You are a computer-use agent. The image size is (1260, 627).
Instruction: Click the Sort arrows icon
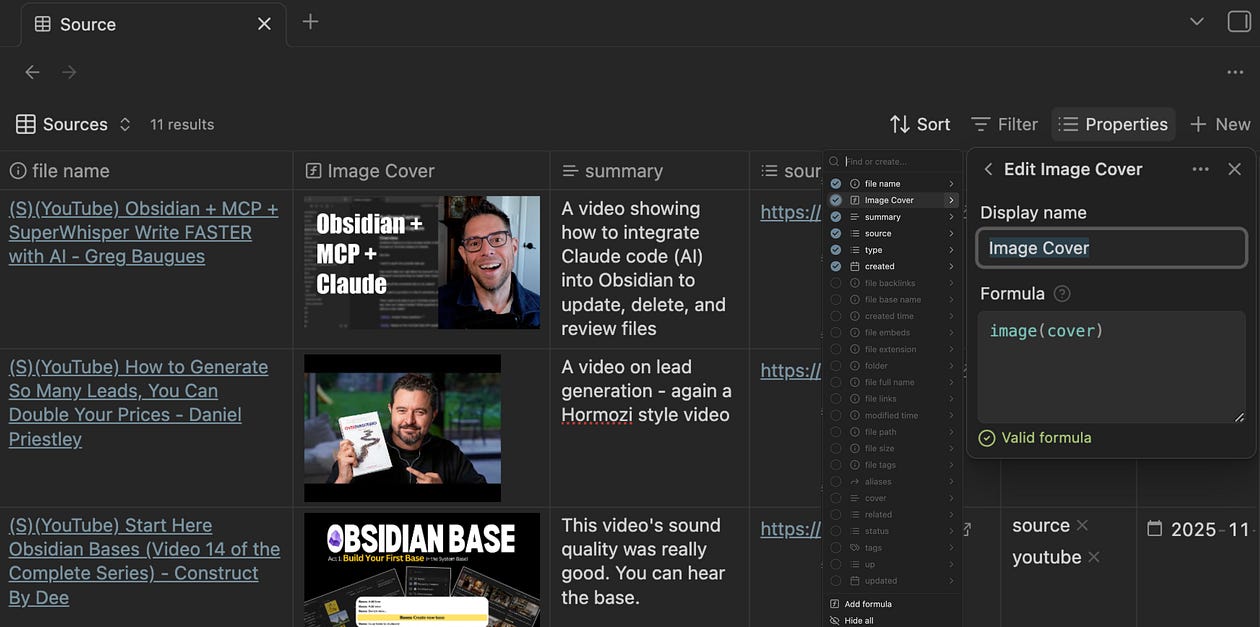900,124
